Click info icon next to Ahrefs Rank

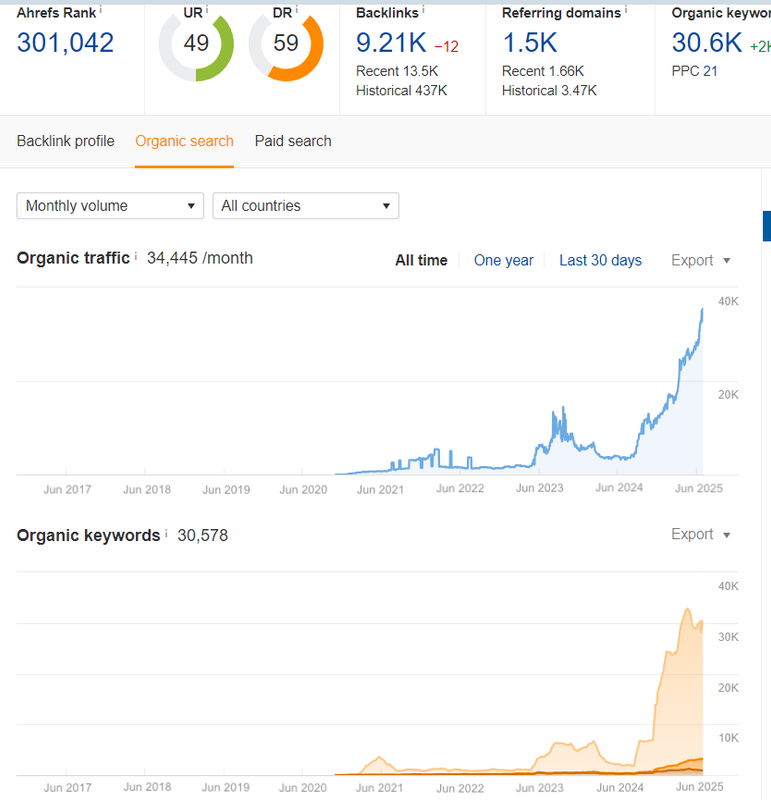pyautogui.click(x=101, y=9)
